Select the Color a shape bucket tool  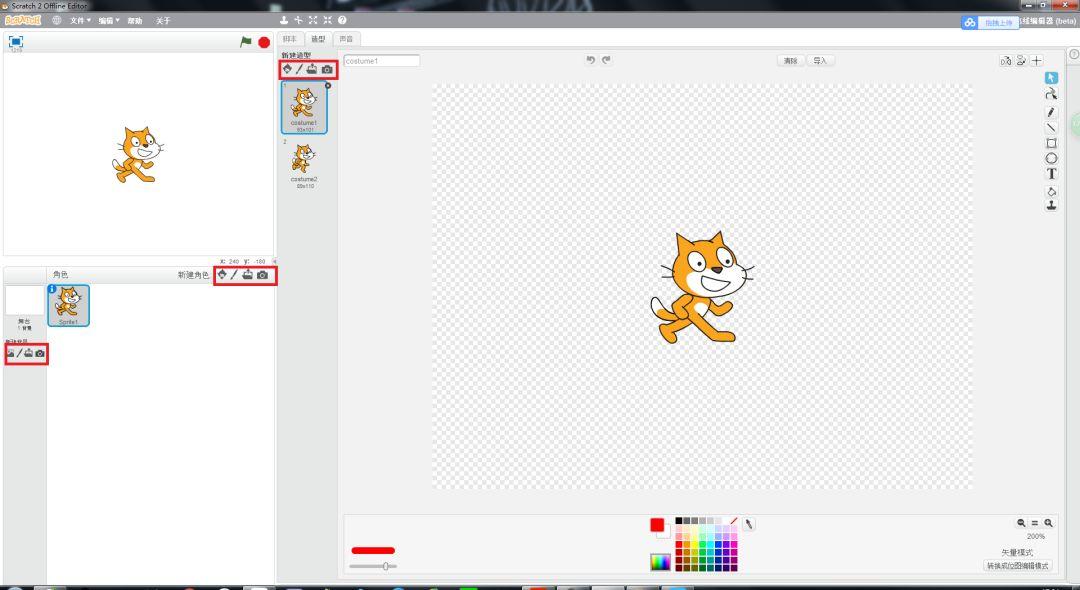1051,191
